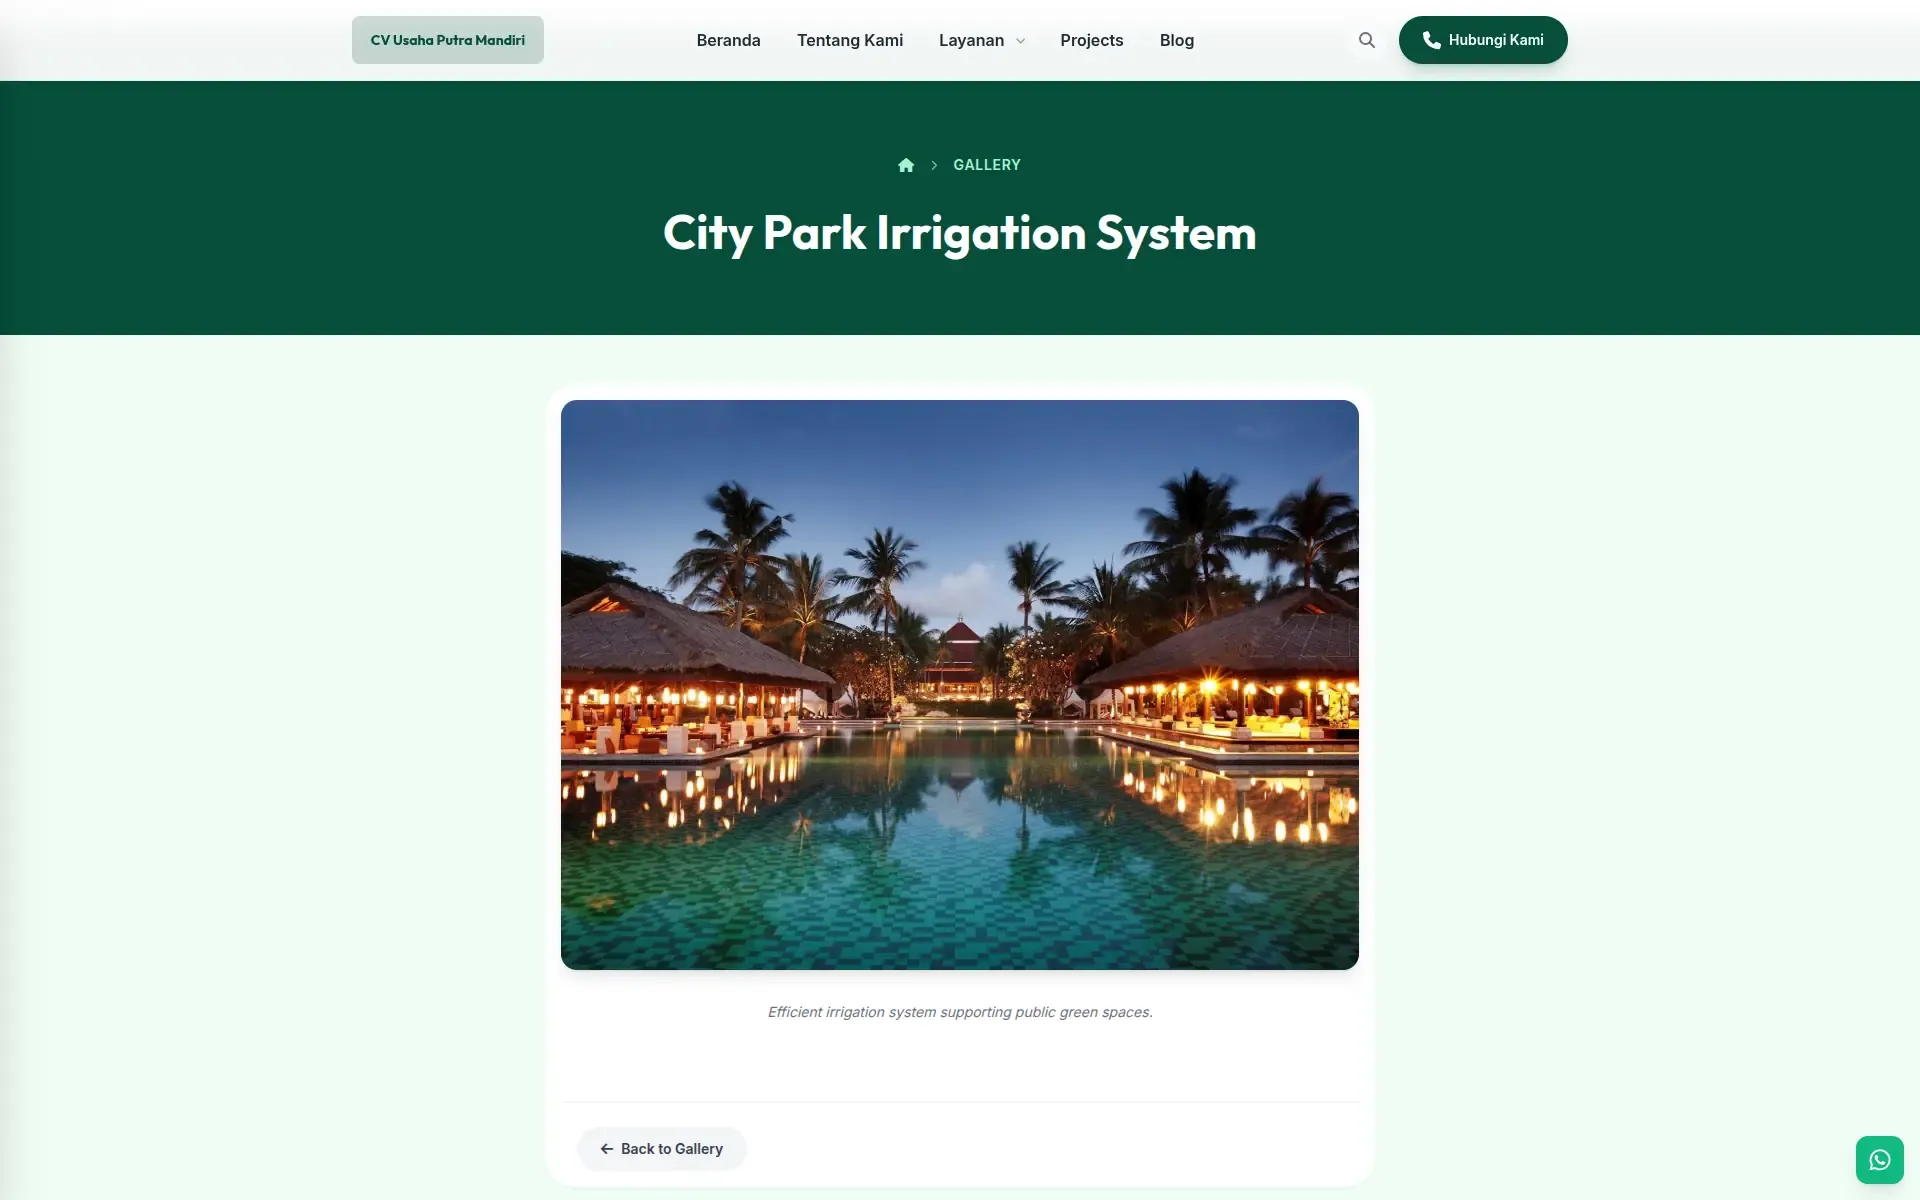Viewport: 1920px width, 1200px height.
Task: Open the Tentang Kami page
Action: click(850, 40)
